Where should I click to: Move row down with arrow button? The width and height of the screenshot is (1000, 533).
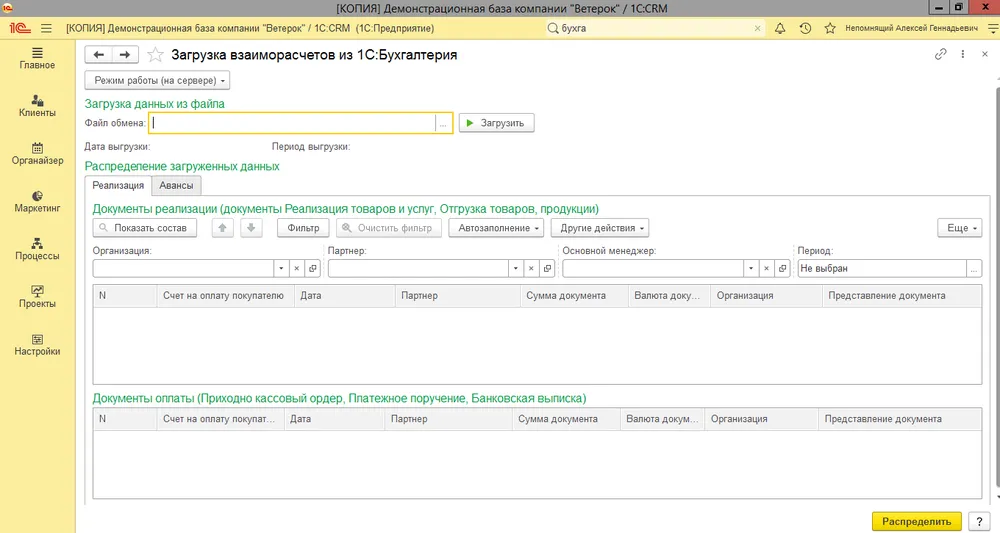click(251, 228)
